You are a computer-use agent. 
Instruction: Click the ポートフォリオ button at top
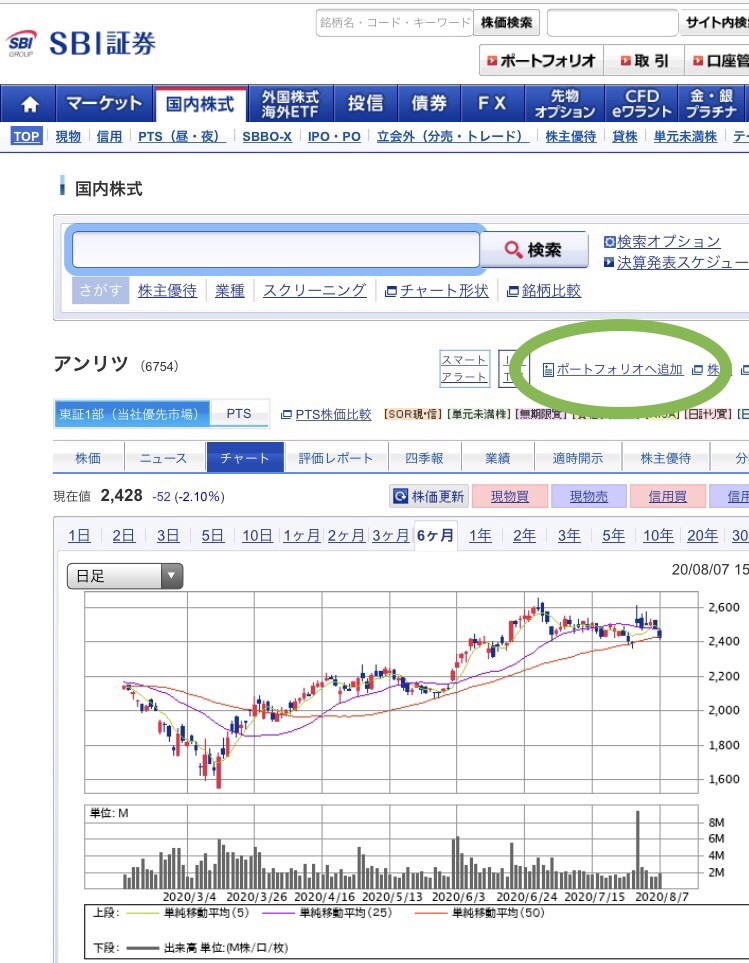pyautogui.click(x=541, y=60)
